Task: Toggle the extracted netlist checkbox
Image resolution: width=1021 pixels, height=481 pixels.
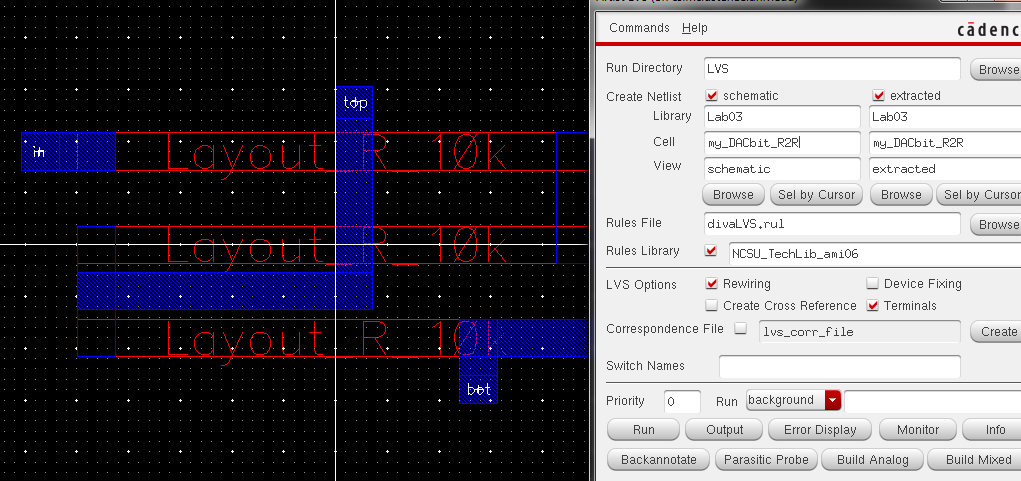Action: pyautogui.click(x=879, y=96)
